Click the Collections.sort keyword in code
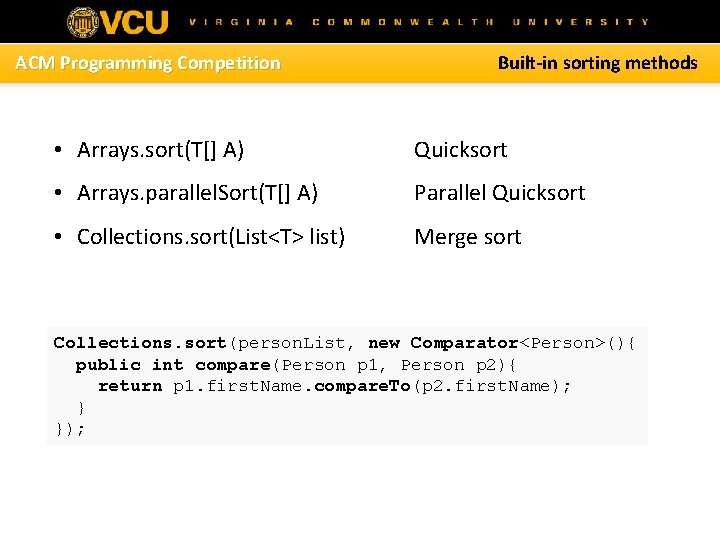 (140, 343)
